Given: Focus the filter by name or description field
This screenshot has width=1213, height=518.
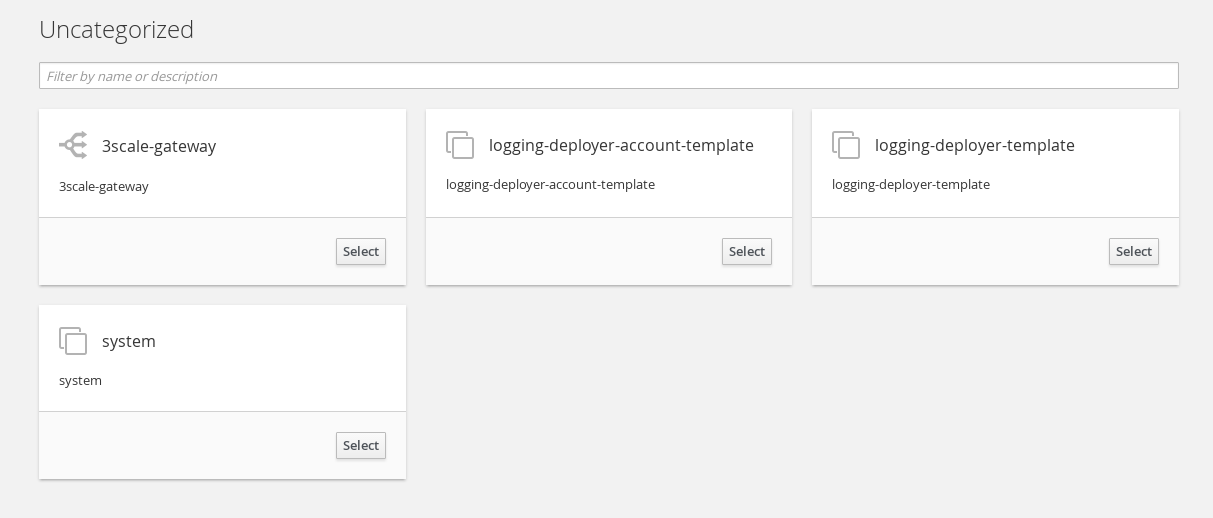Looking at the screenshot, I should click(608, 76).
